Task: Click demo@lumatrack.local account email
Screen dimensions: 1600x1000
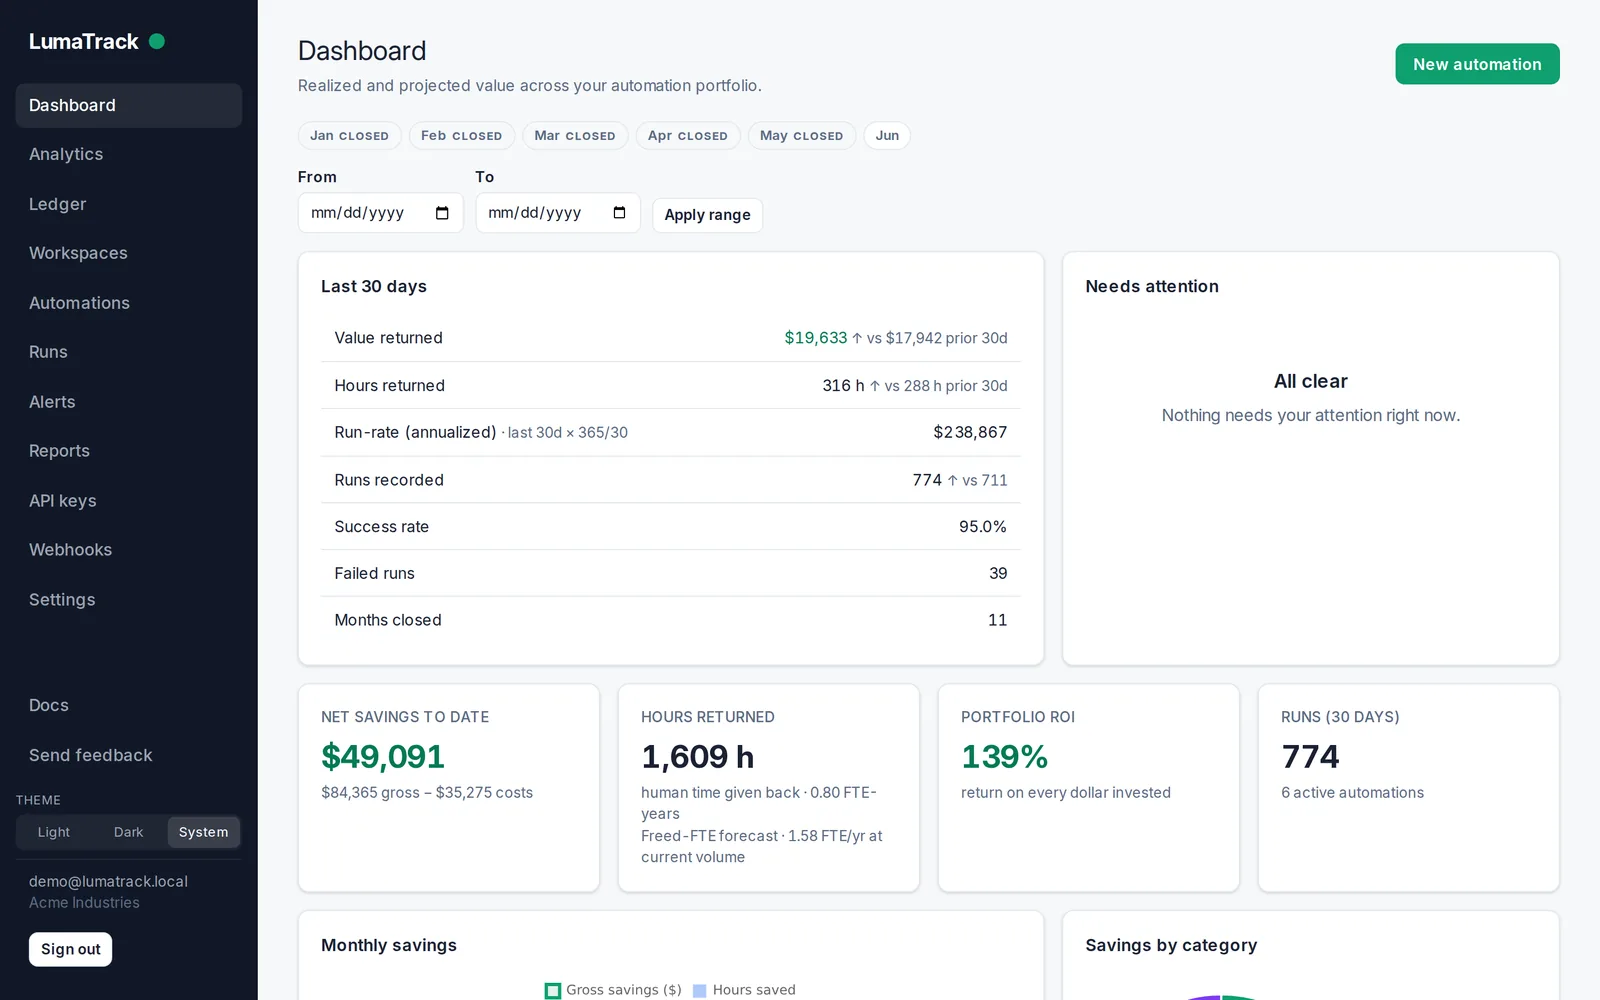Action: [x=108, y=881]
